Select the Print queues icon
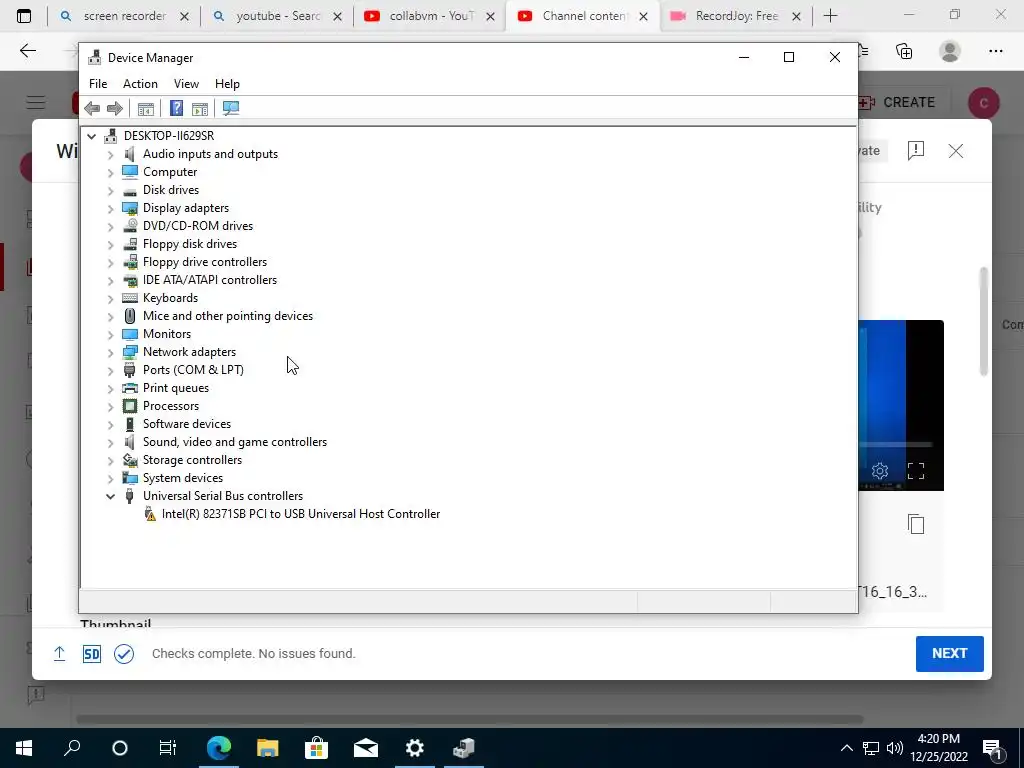This screenshot has width=1024, height=768. coord(130,388)
